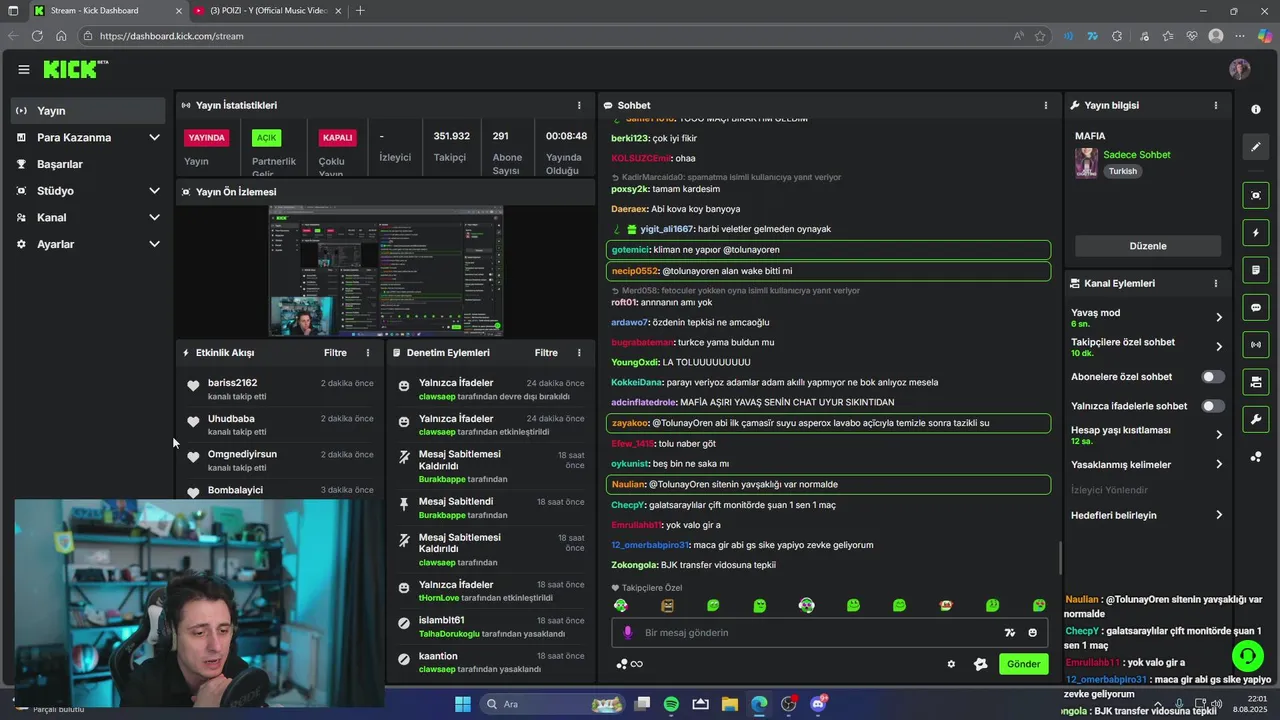
Task: Open Yayın bilgisi three-dot options
Action: (x=1216, y=105)
